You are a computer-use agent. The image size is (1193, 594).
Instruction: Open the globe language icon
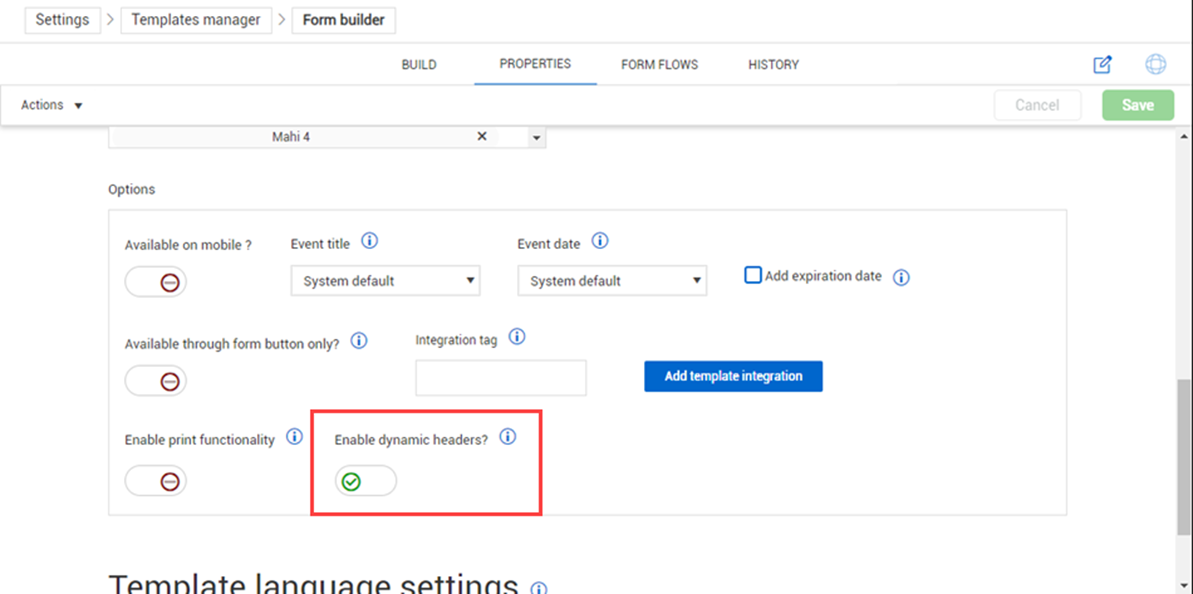coord(1156,65)
